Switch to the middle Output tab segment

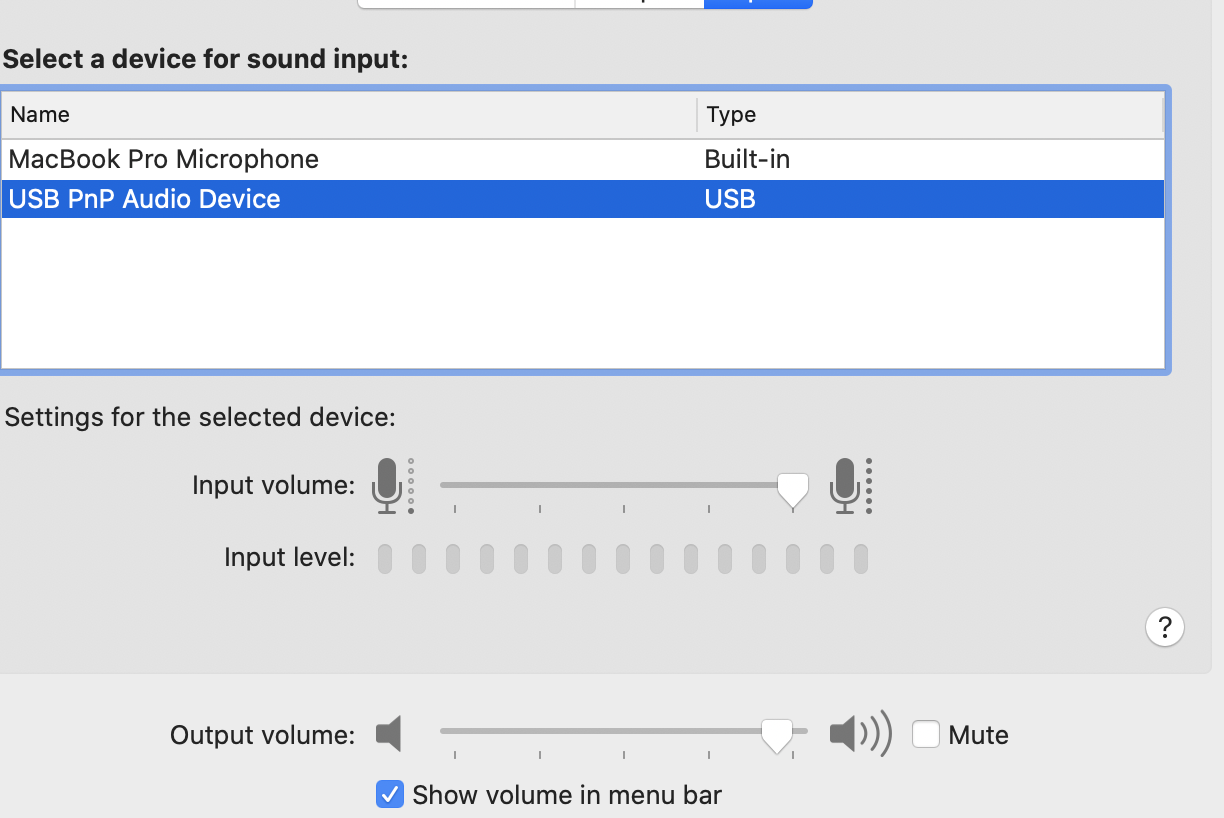click(640, 3)
